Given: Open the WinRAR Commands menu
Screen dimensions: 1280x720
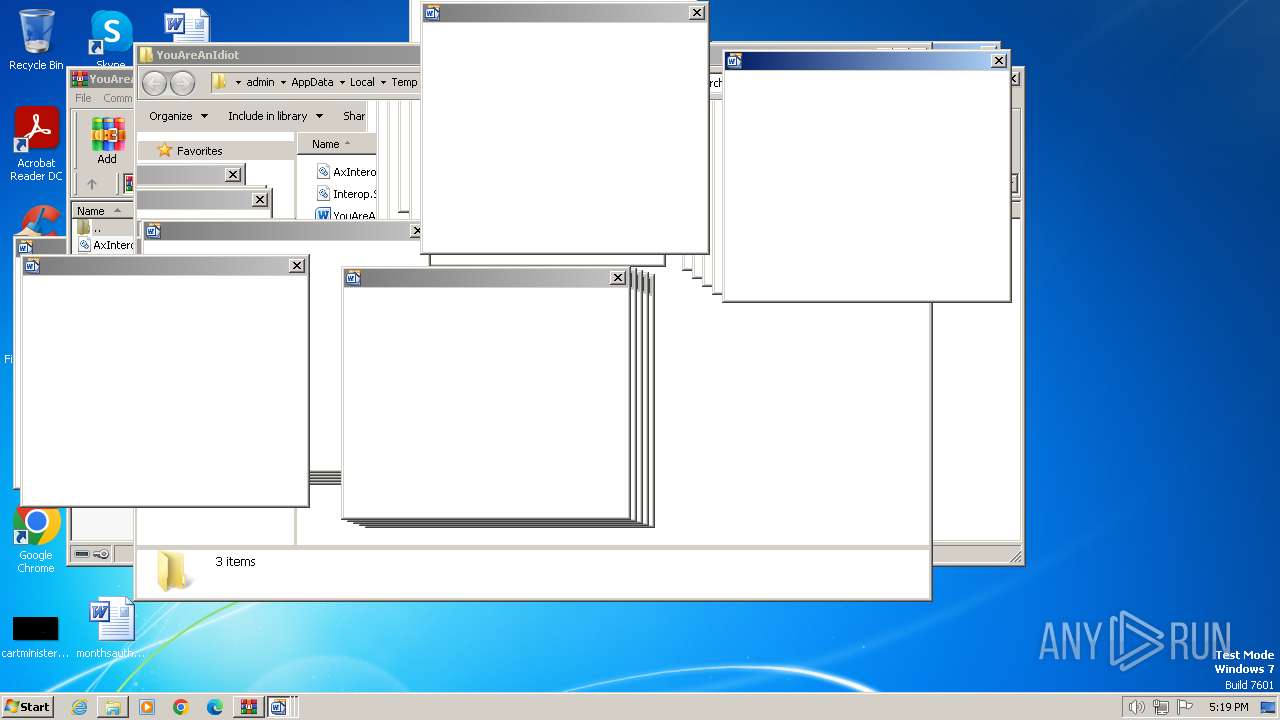Looking at the screenshot, I should [x=117, y=98].
